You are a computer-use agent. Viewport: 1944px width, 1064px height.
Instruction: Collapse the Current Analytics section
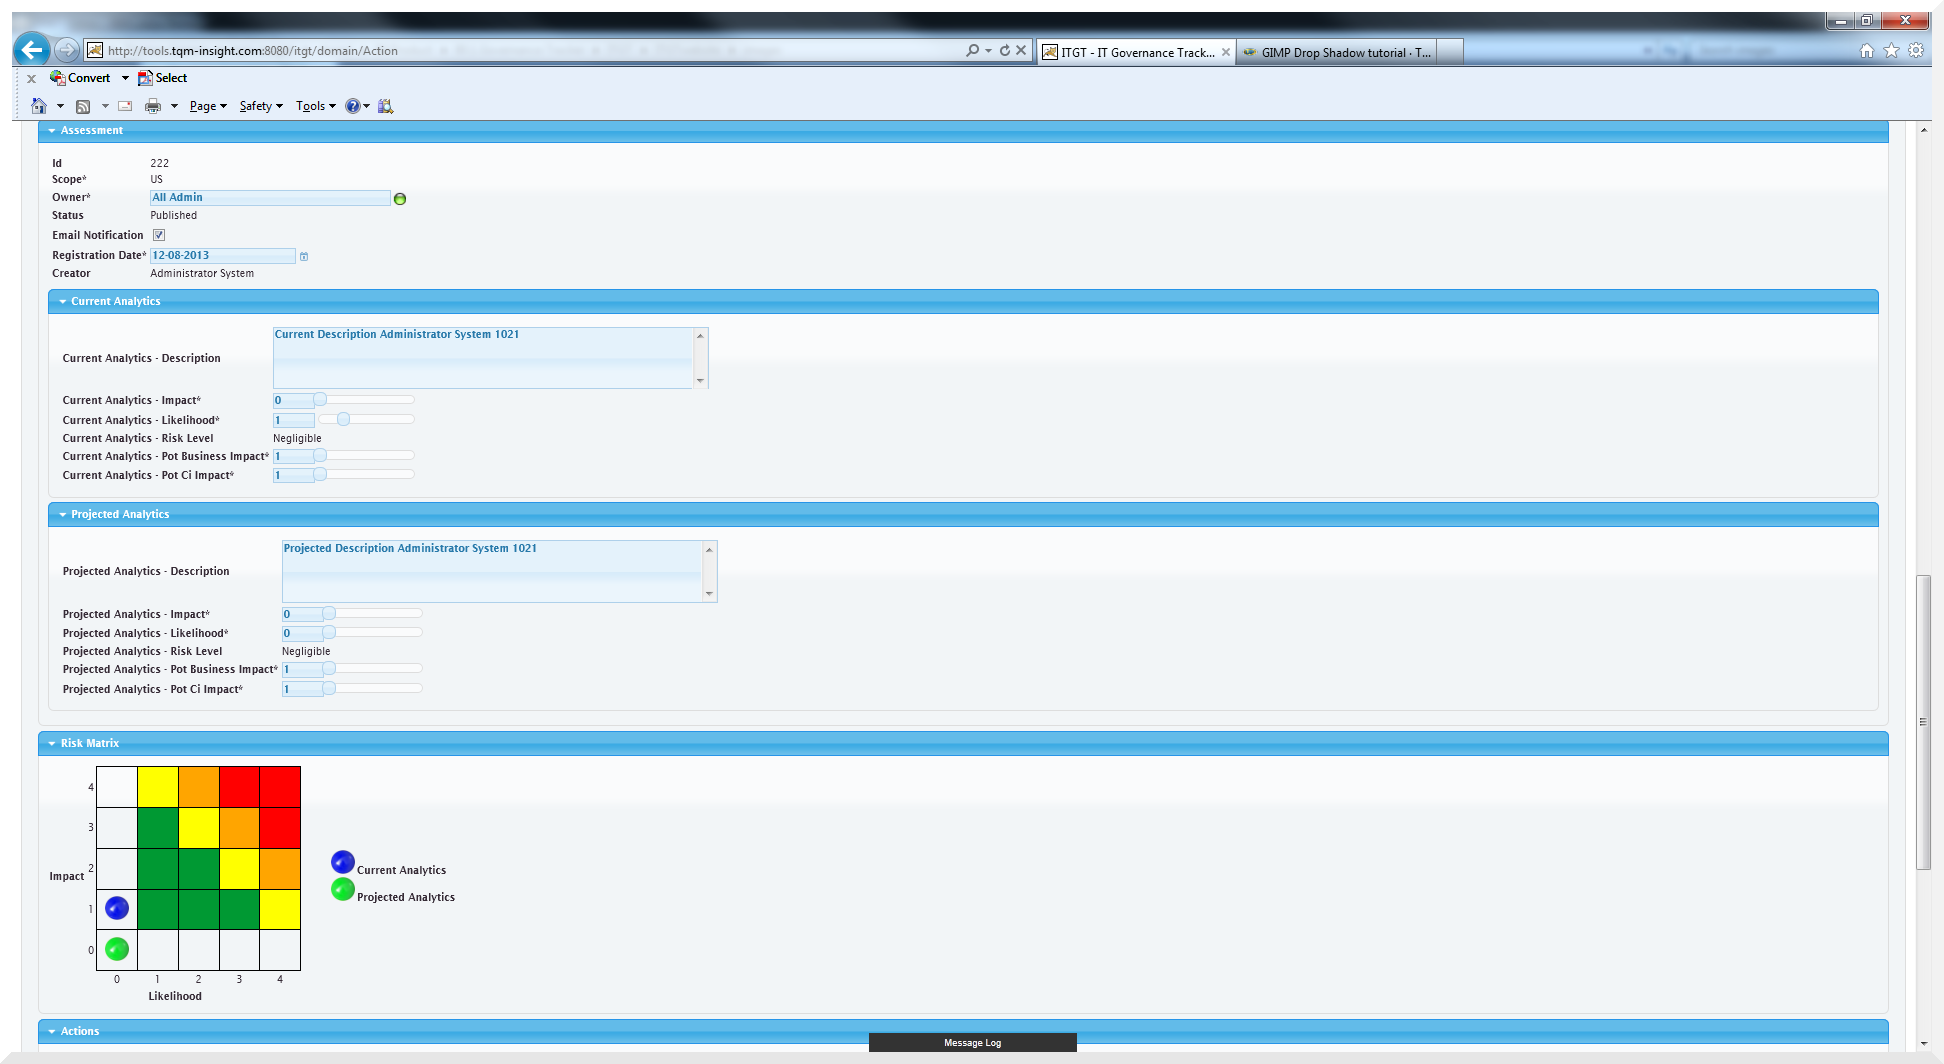tap(62, 301)
